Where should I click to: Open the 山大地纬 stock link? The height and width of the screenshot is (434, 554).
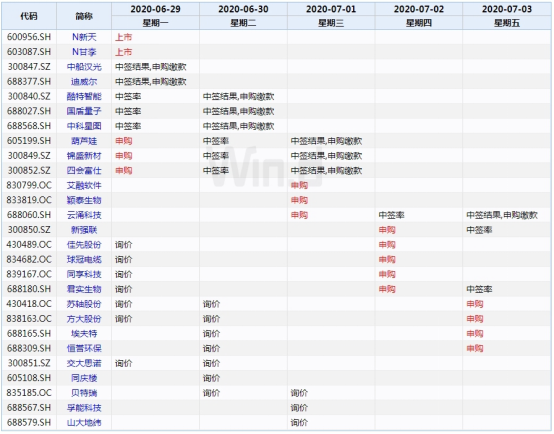pyautogui.click(x=84, y=423)
